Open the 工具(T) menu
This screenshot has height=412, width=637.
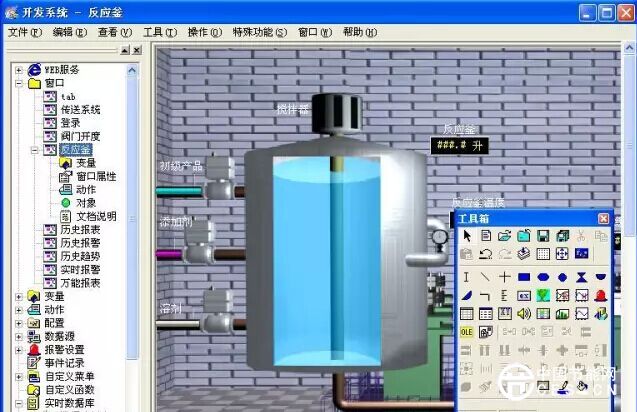[160, 32]
